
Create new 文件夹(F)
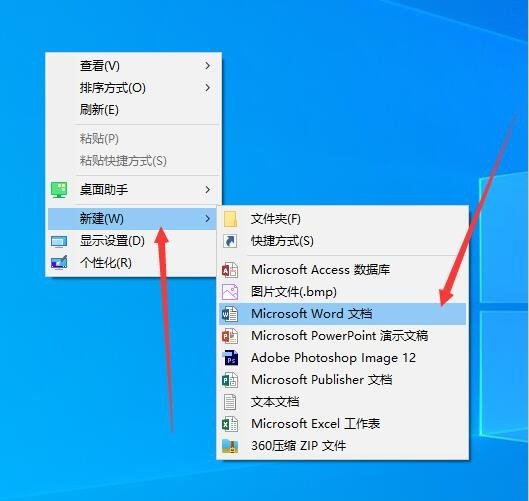342,219
